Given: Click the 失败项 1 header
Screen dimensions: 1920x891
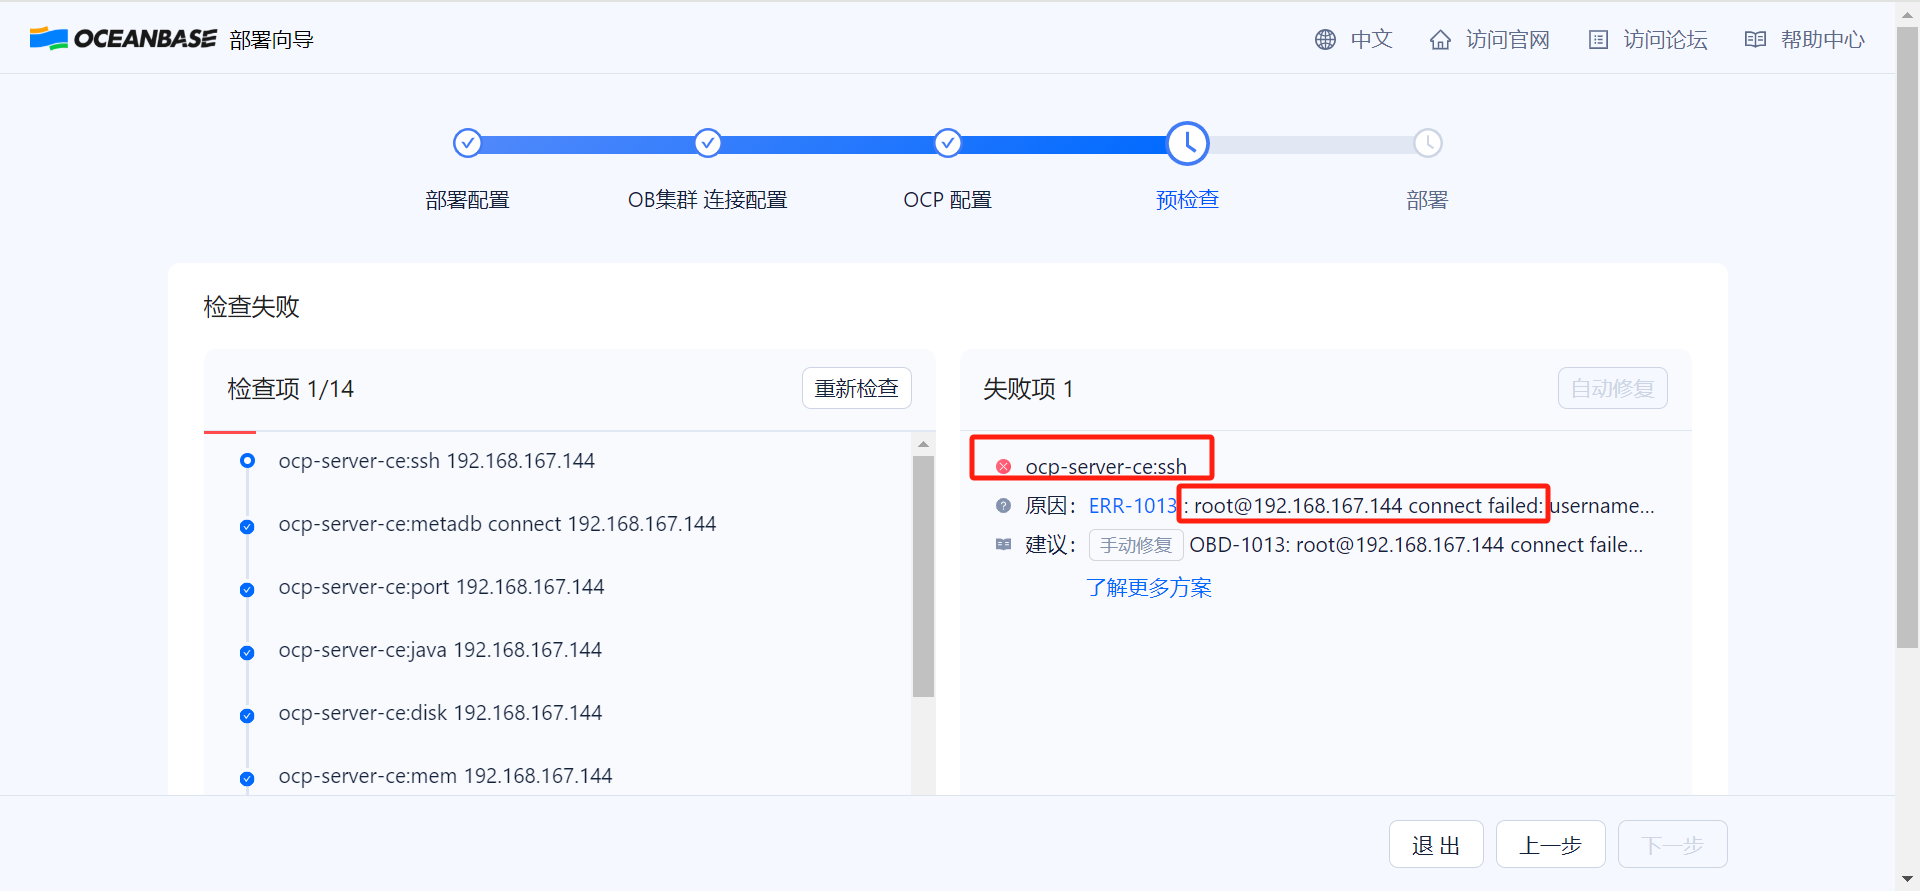Looking at the screenshot, I should [x=1029, y=389].
